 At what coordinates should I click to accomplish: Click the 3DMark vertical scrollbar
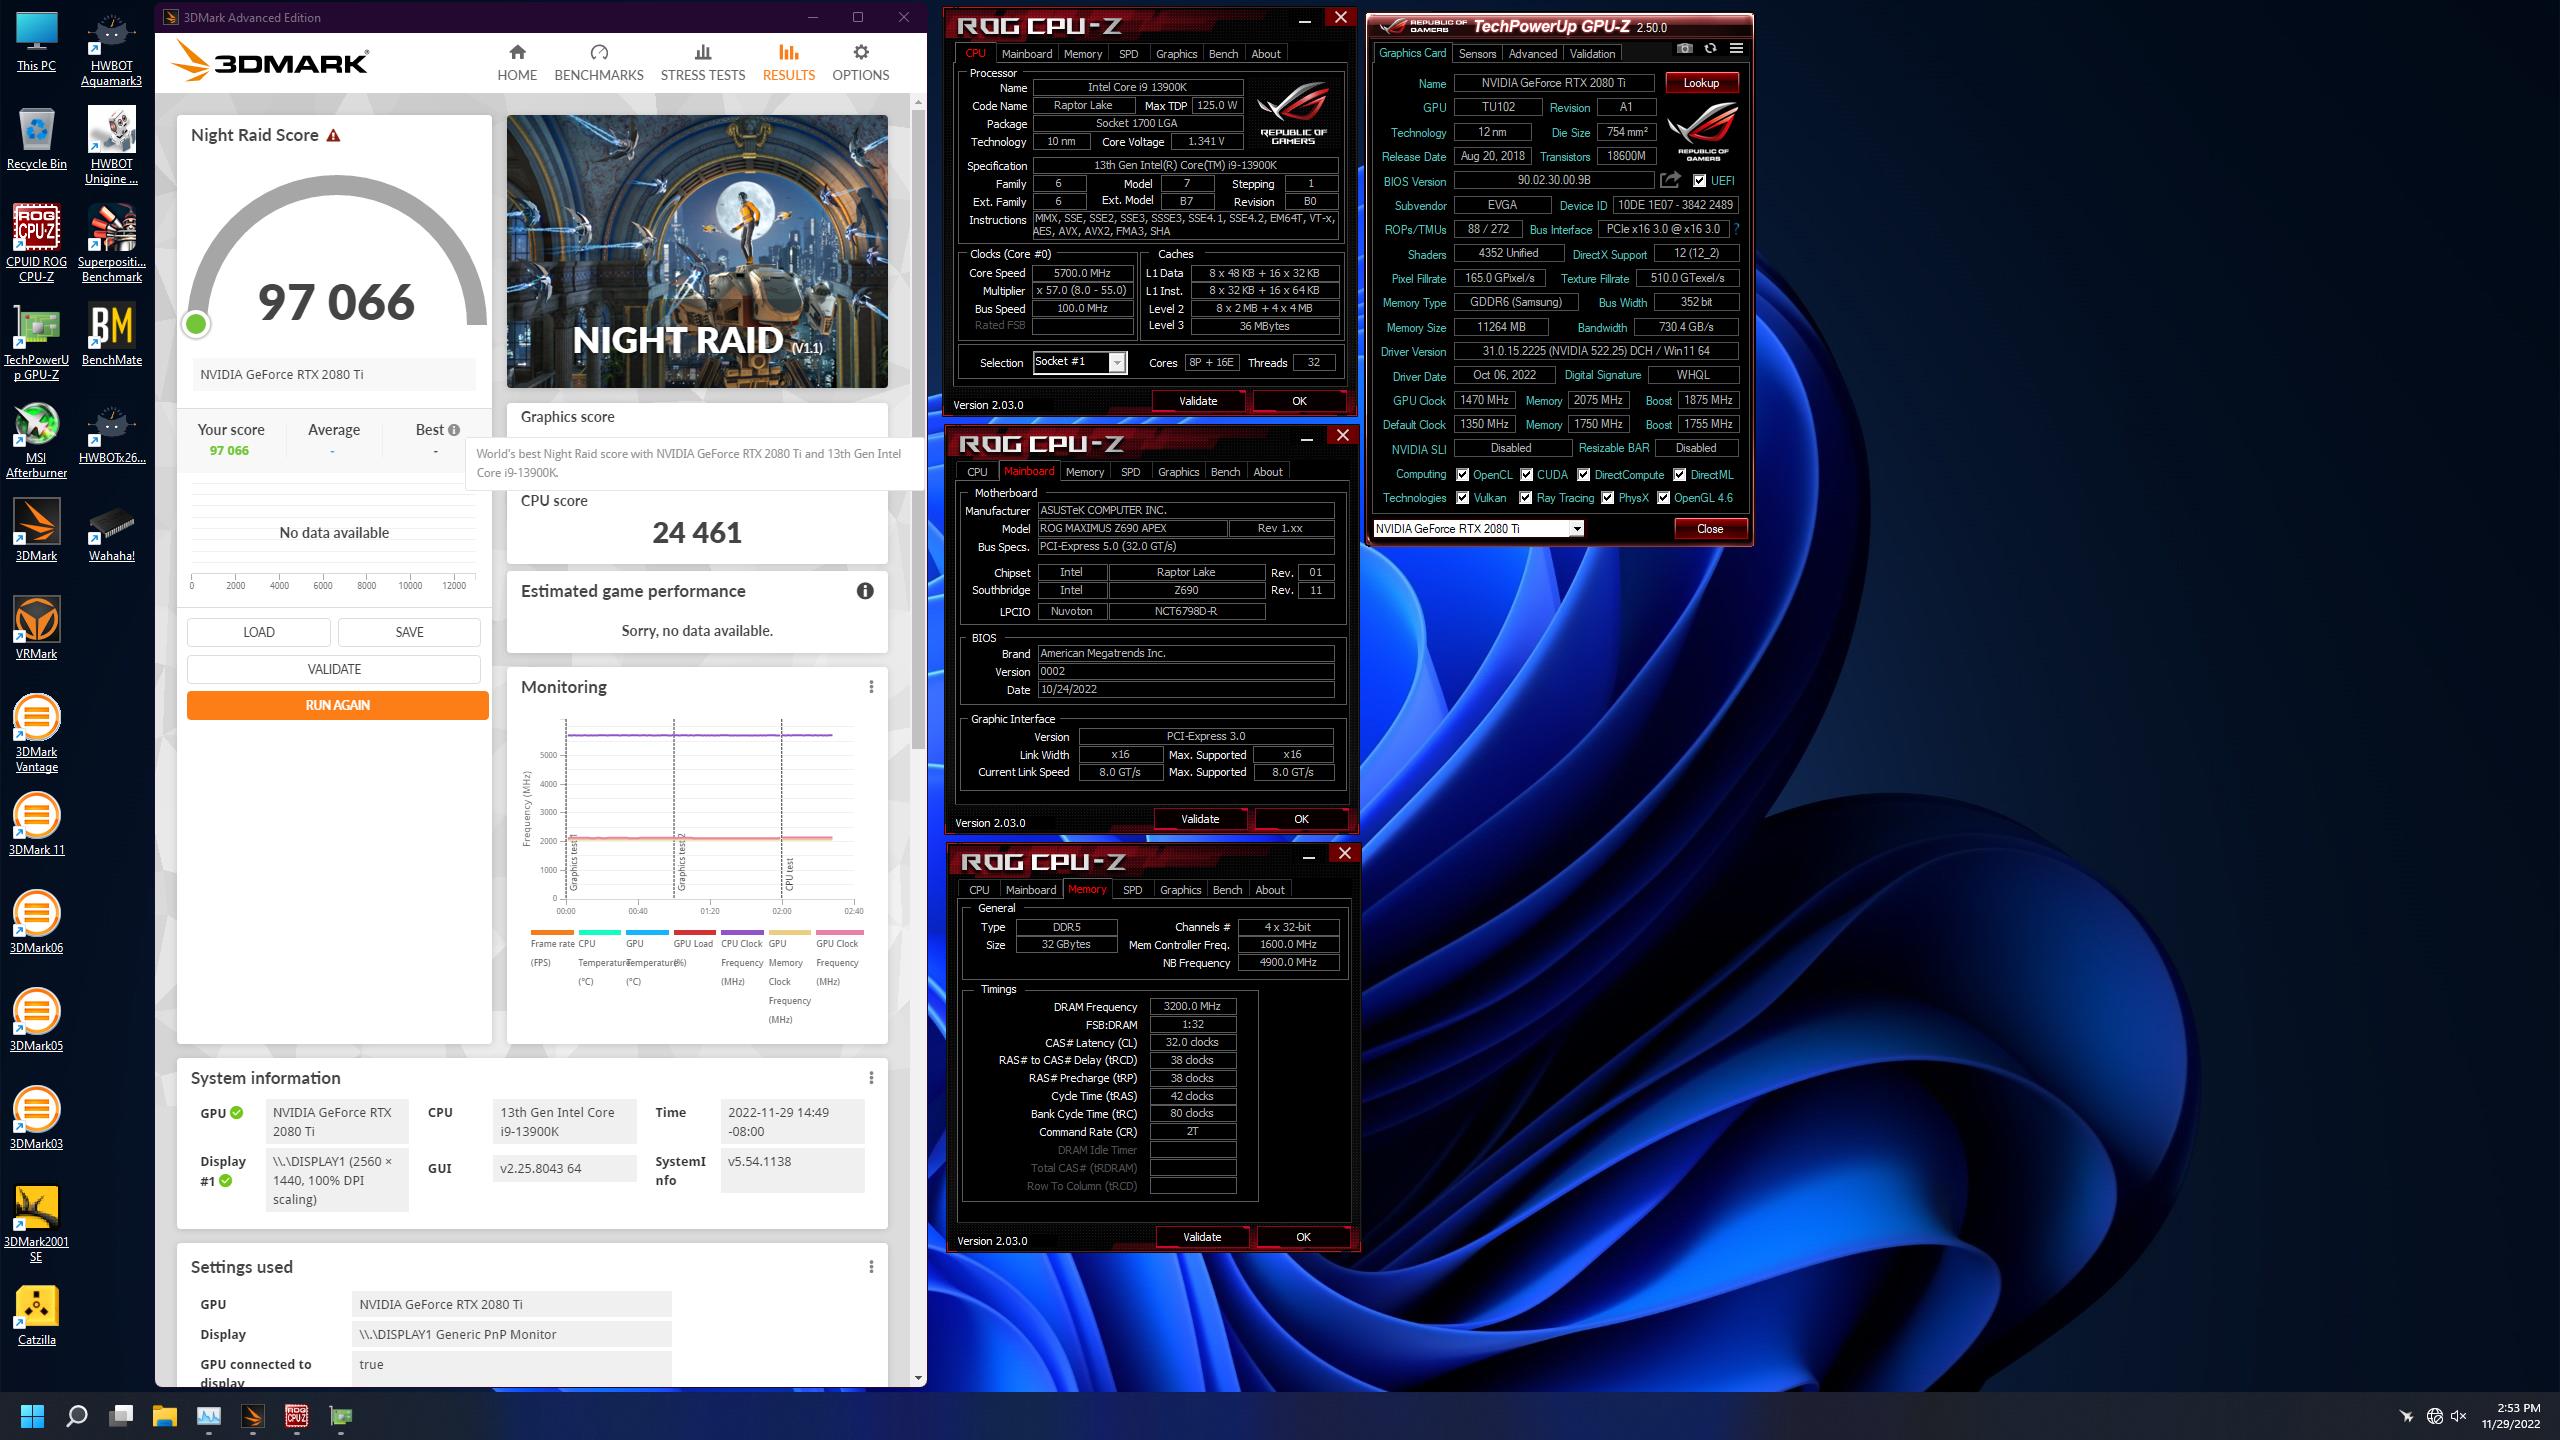(x=919, y=430)
